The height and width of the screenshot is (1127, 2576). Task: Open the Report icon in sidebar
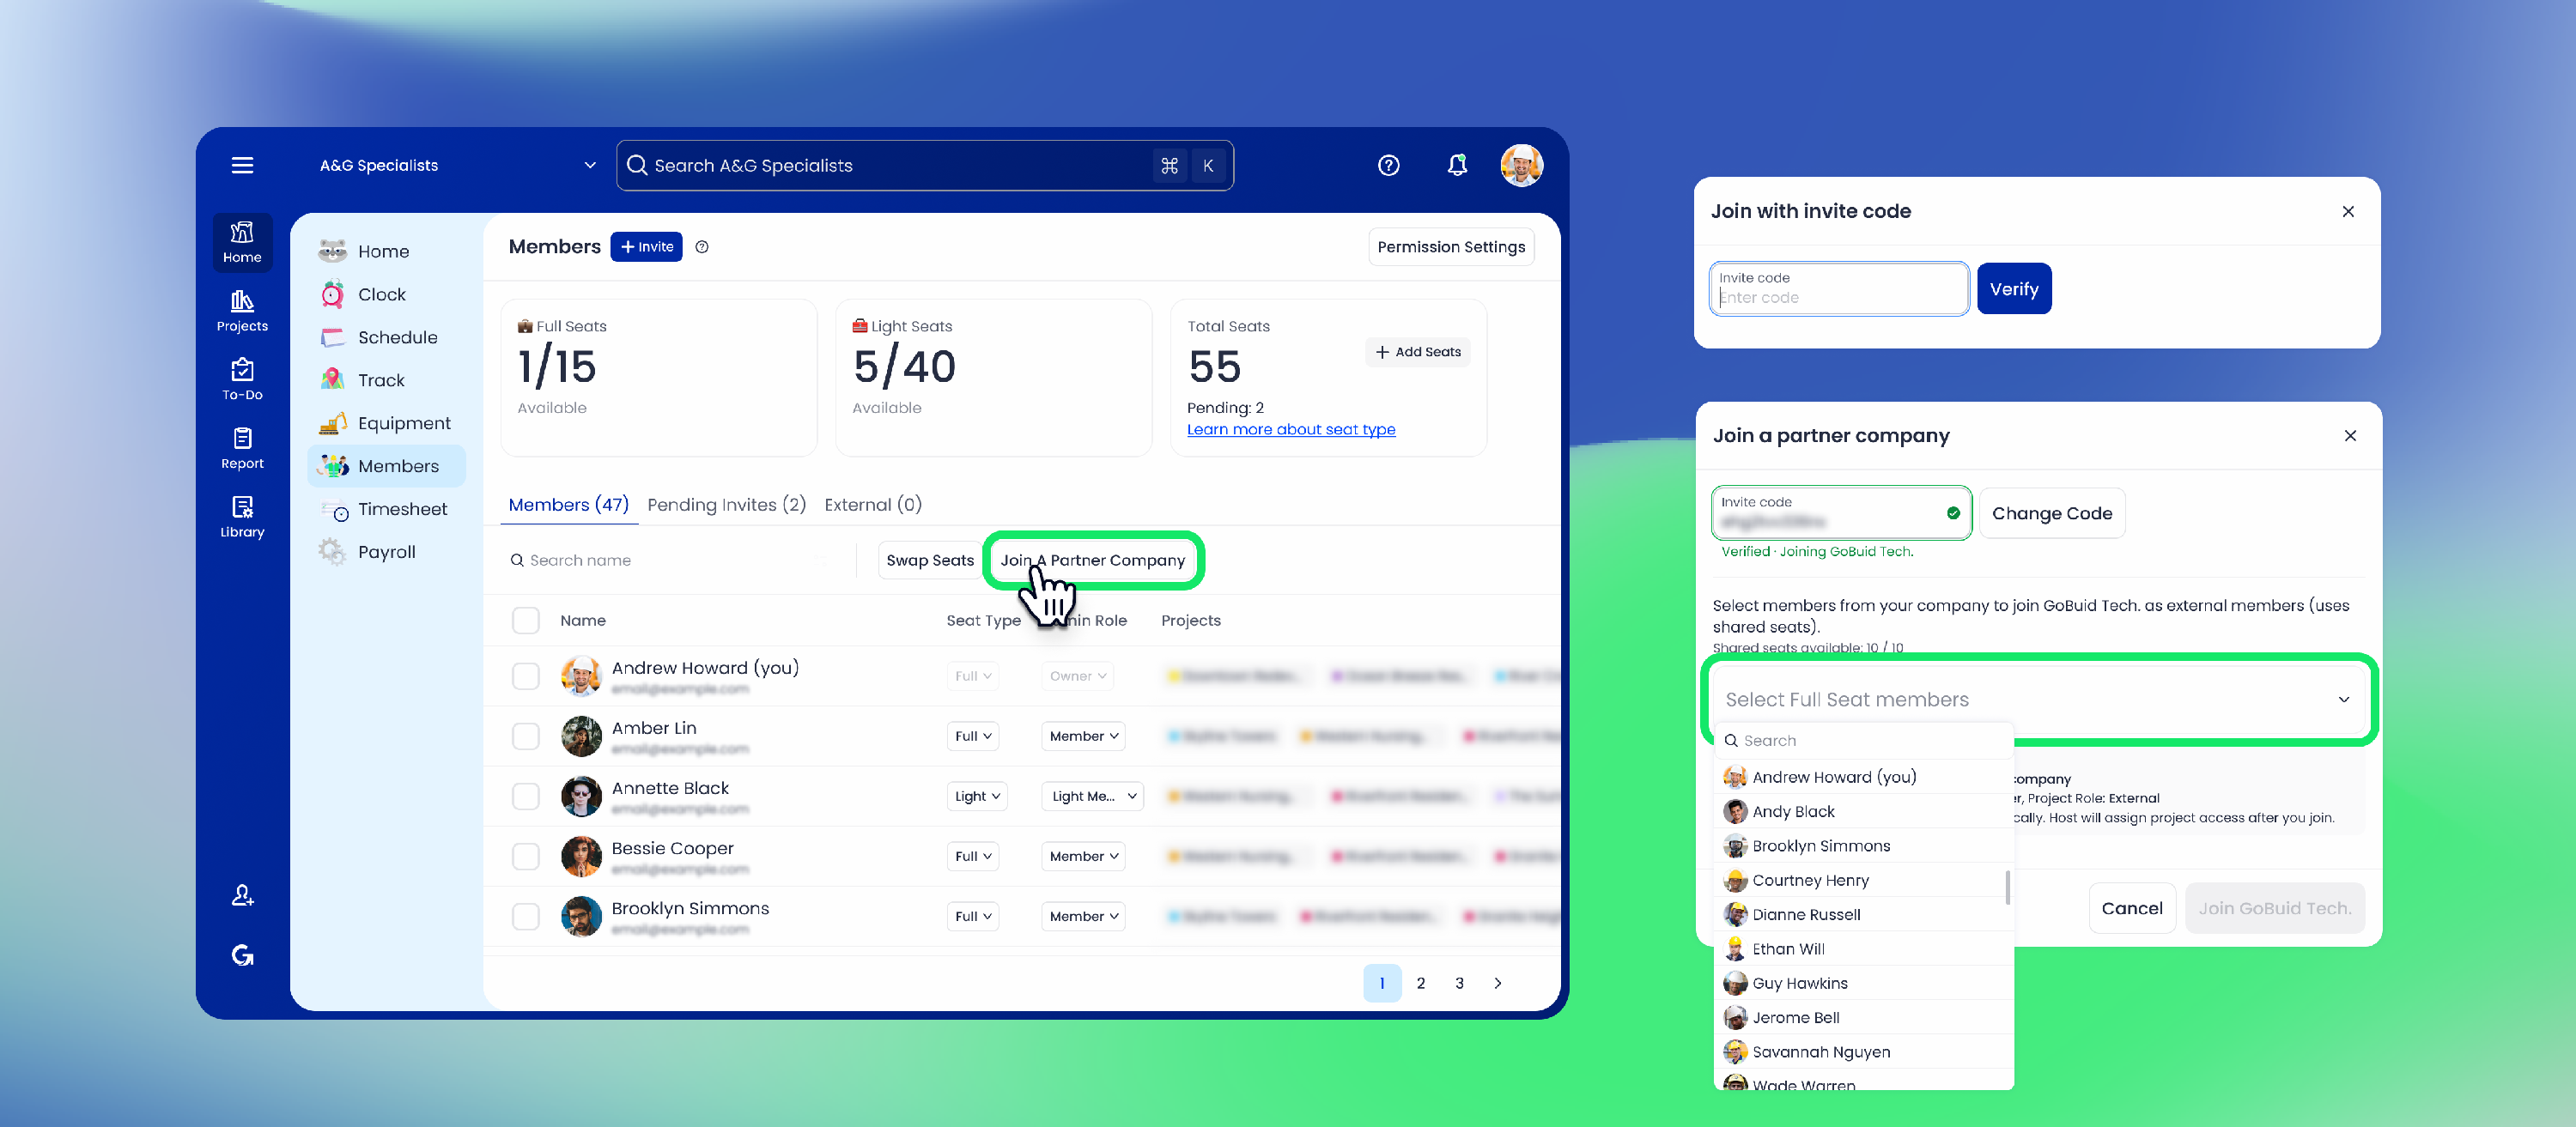242,447
